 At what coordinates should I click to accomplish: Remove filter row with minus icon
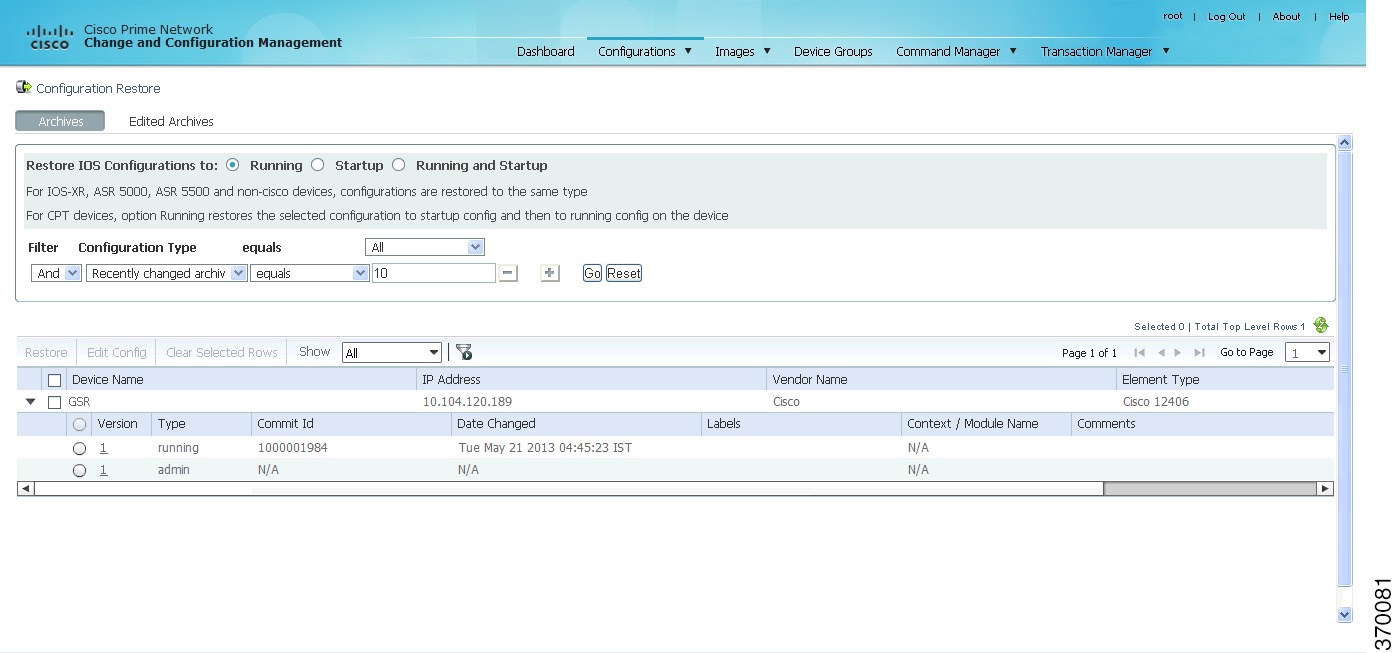(508, 273)
